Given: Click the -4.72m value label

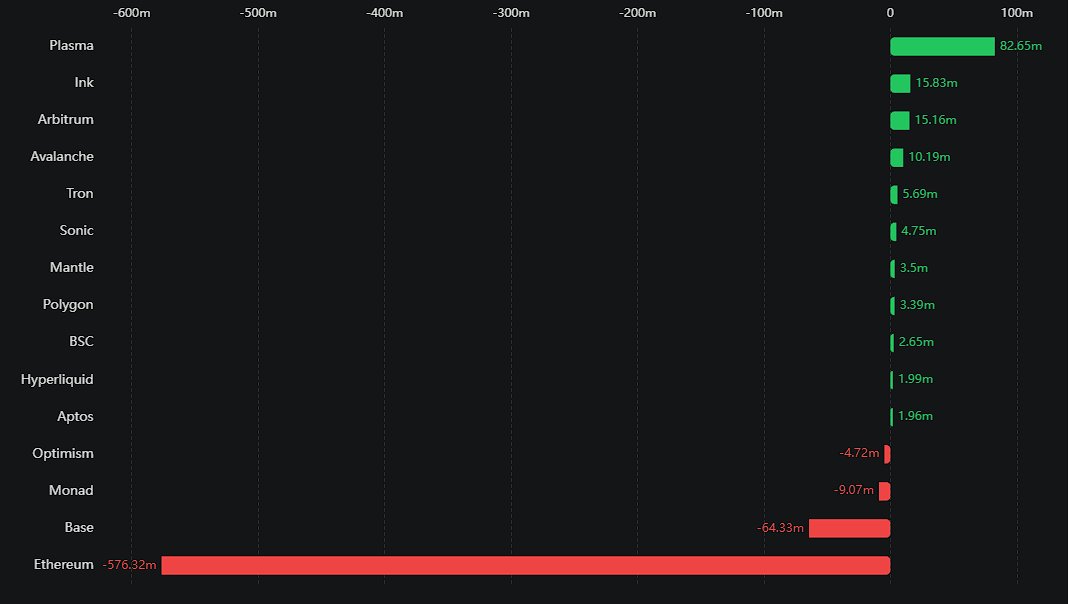Looking at the screenshot, I should (859, 453).
